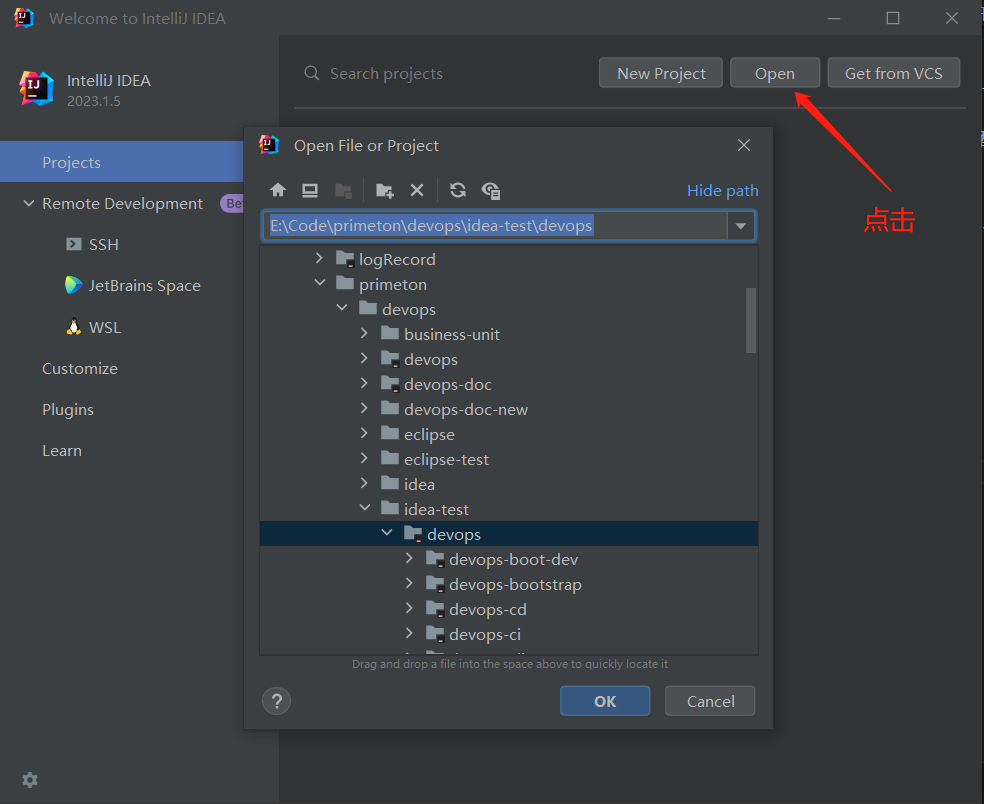This screenshot has width=984, height=804.
Task: Click the Delete (X) toolbar icon
Action: pyautogui.click(x=417, y=190)
